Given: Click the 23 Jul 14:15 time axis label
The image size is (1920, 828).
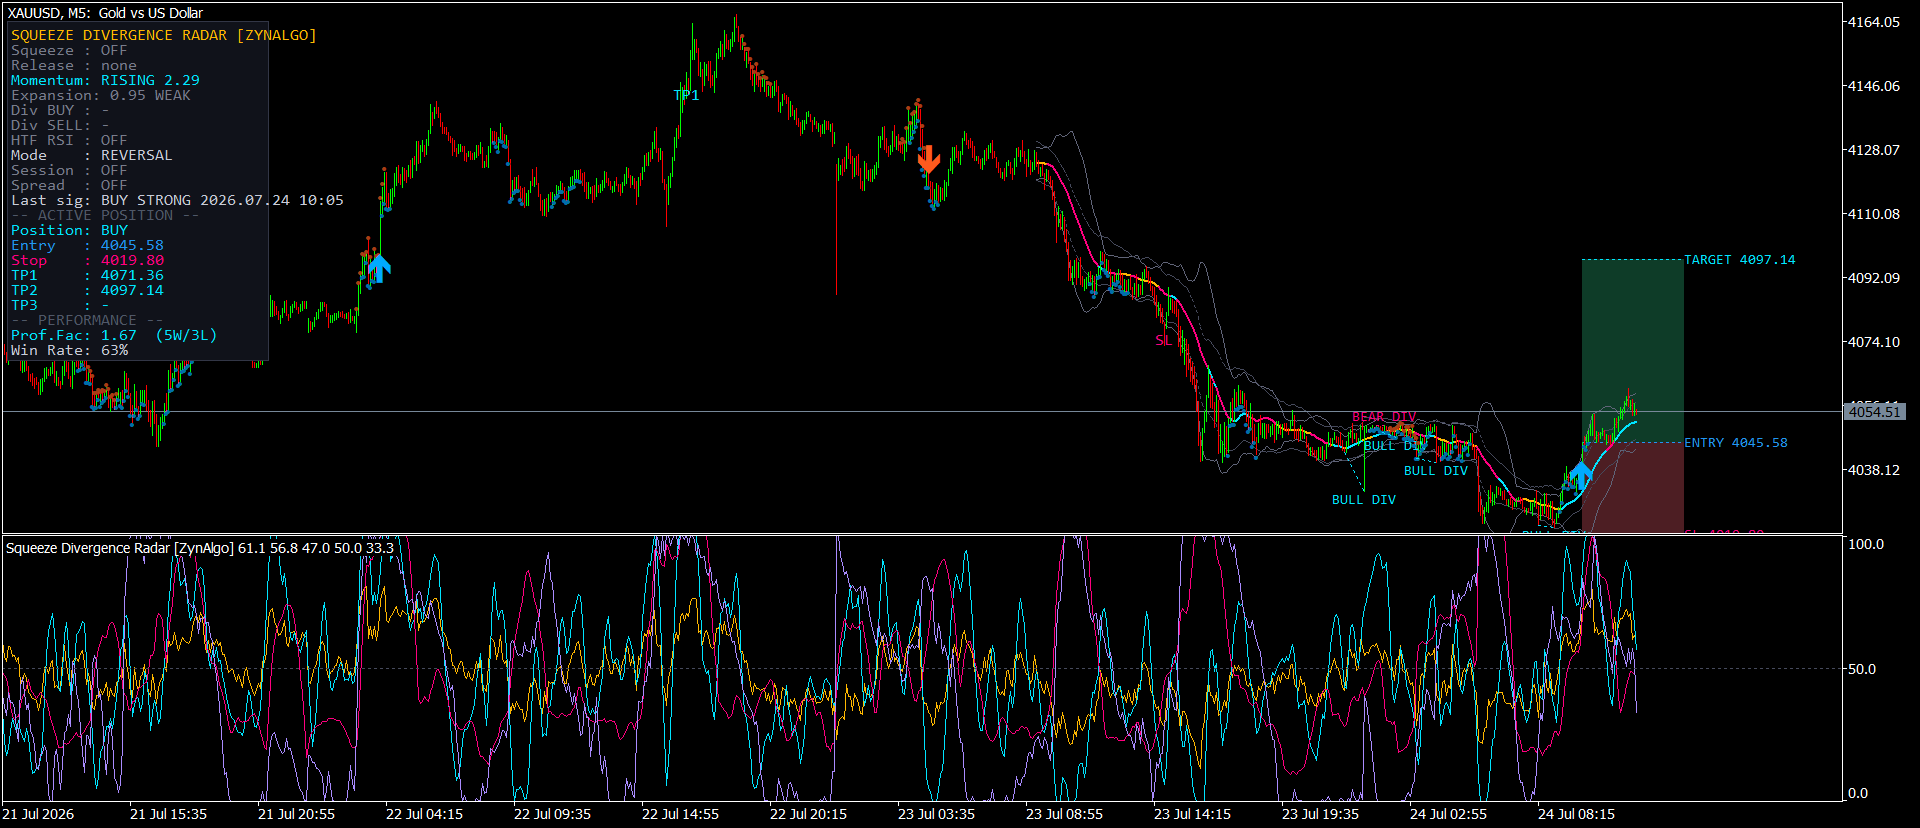Looking at the screenshot, I should pyautogui.click(x=1192, y=814).
